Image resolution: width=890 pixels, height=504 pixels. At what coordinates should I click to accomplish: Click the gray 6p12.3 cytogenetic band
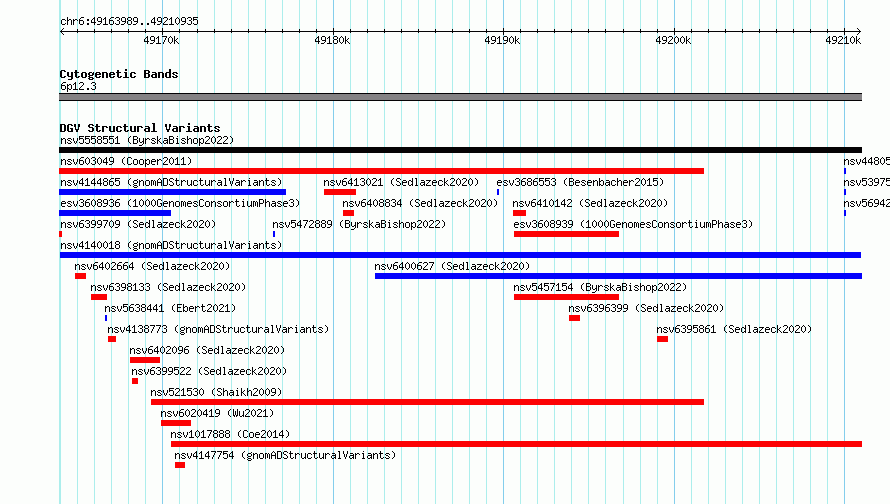pyautogui.click(x=460, y=97)
